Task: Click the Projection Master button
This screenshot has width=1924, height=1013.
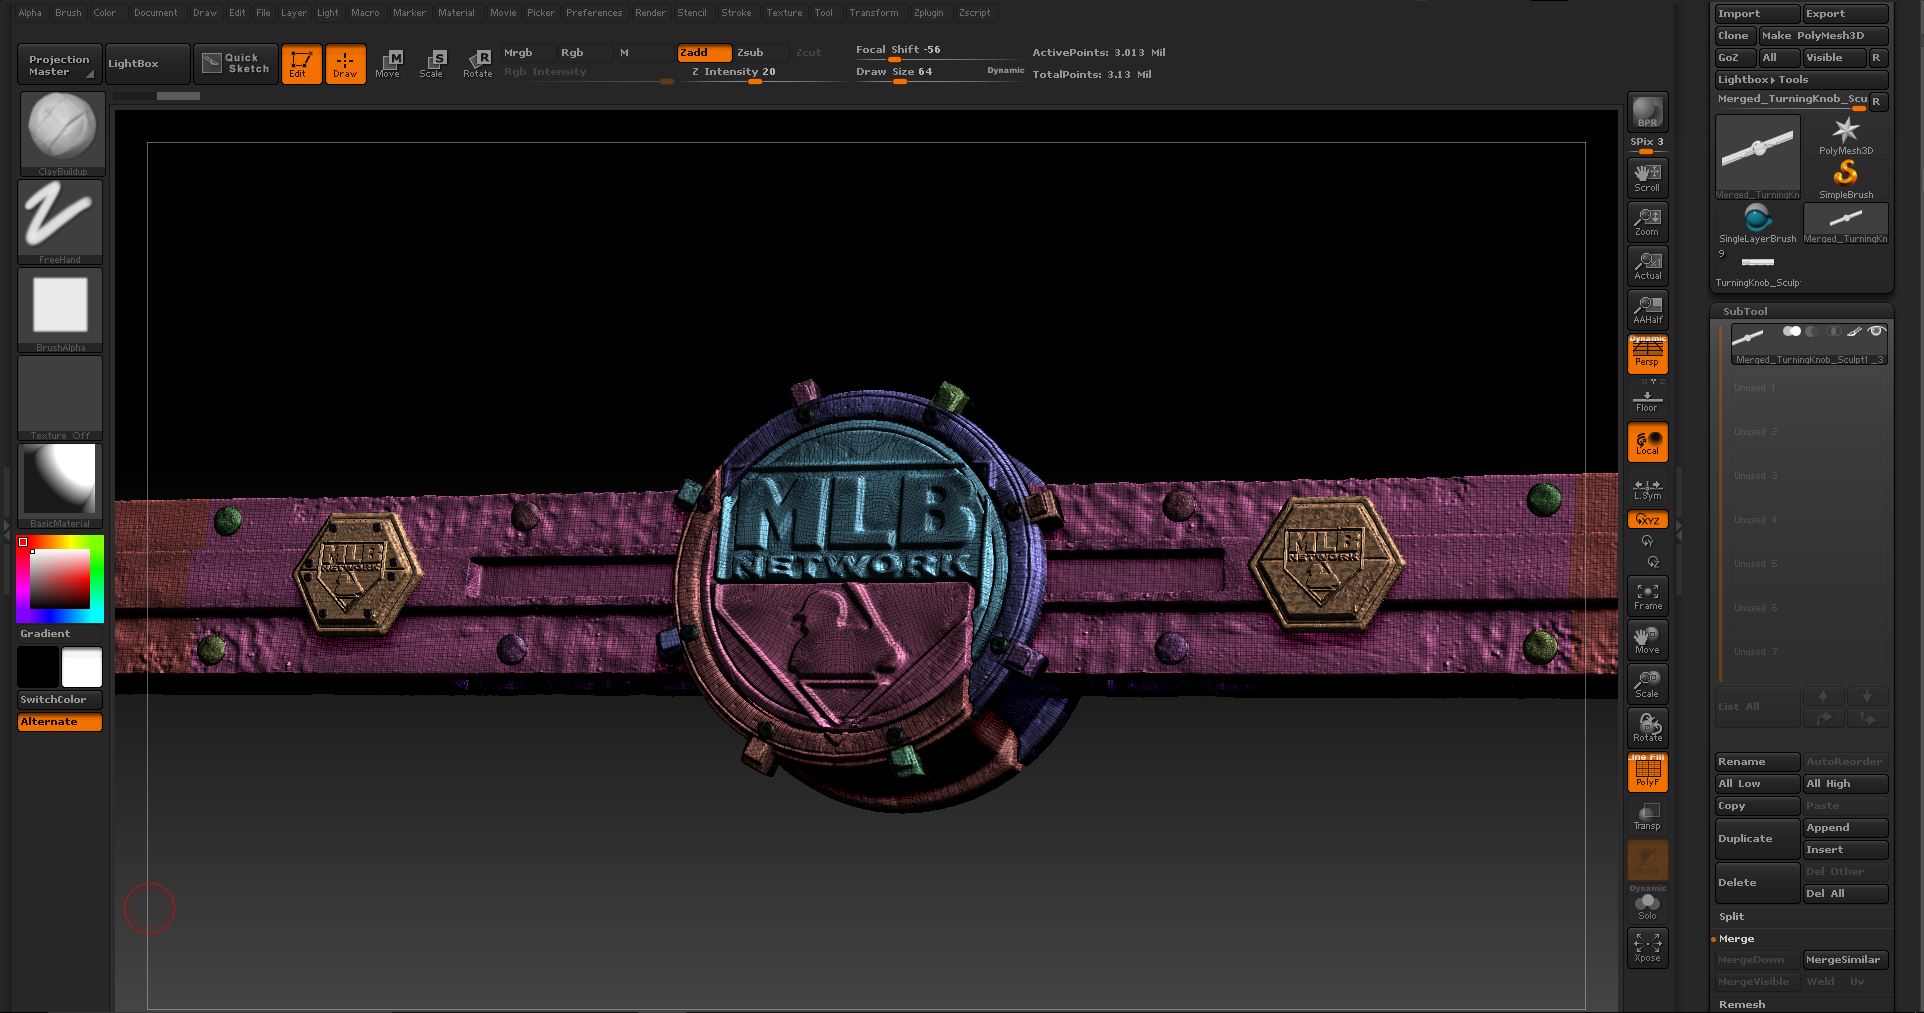Action: [59, 64]
